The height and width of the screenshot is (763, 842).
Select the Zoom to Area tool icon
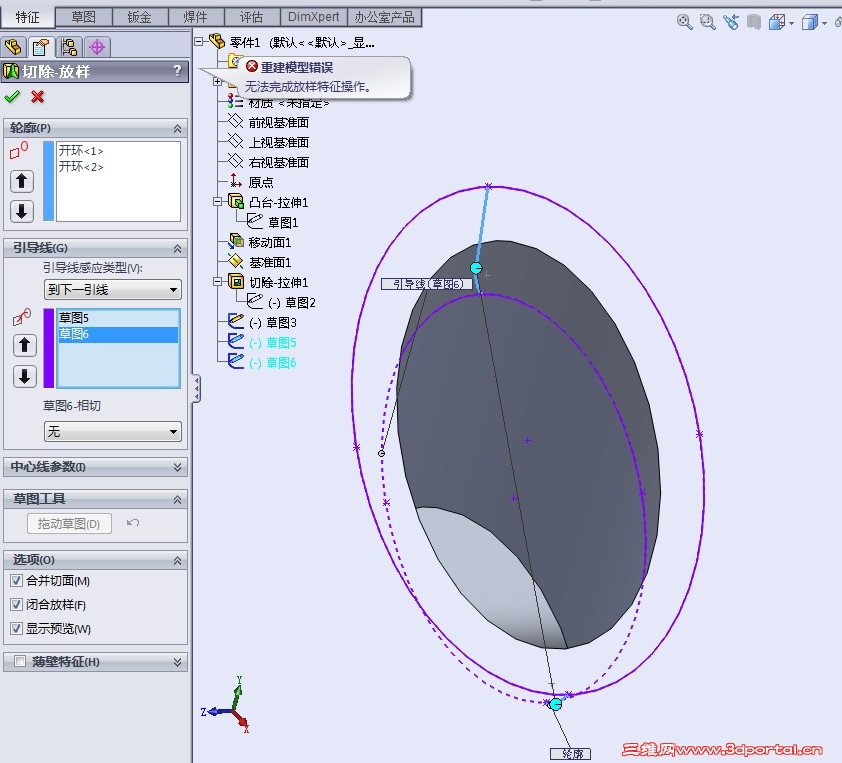707,21
